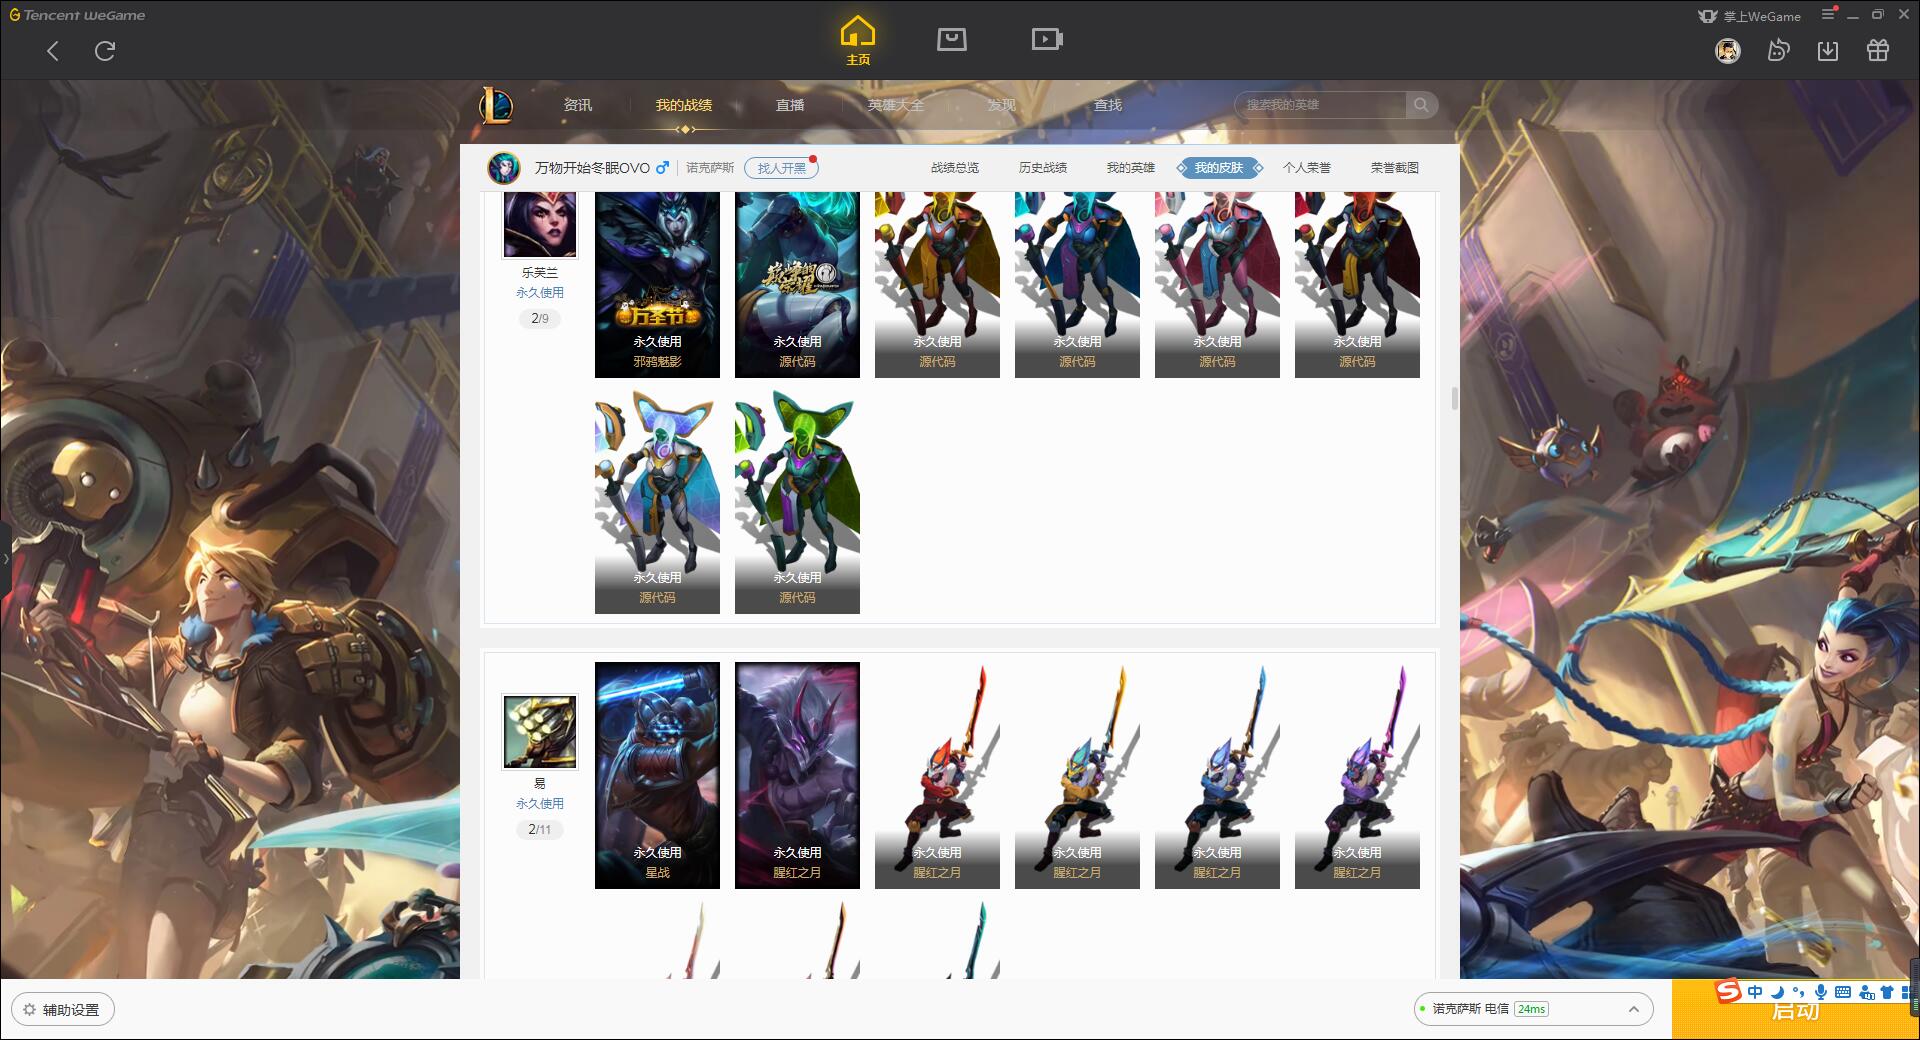The width and height of the screenshot is (1920, 1040).
Task: Open the 直播 tab
Action: pos(790,105)
